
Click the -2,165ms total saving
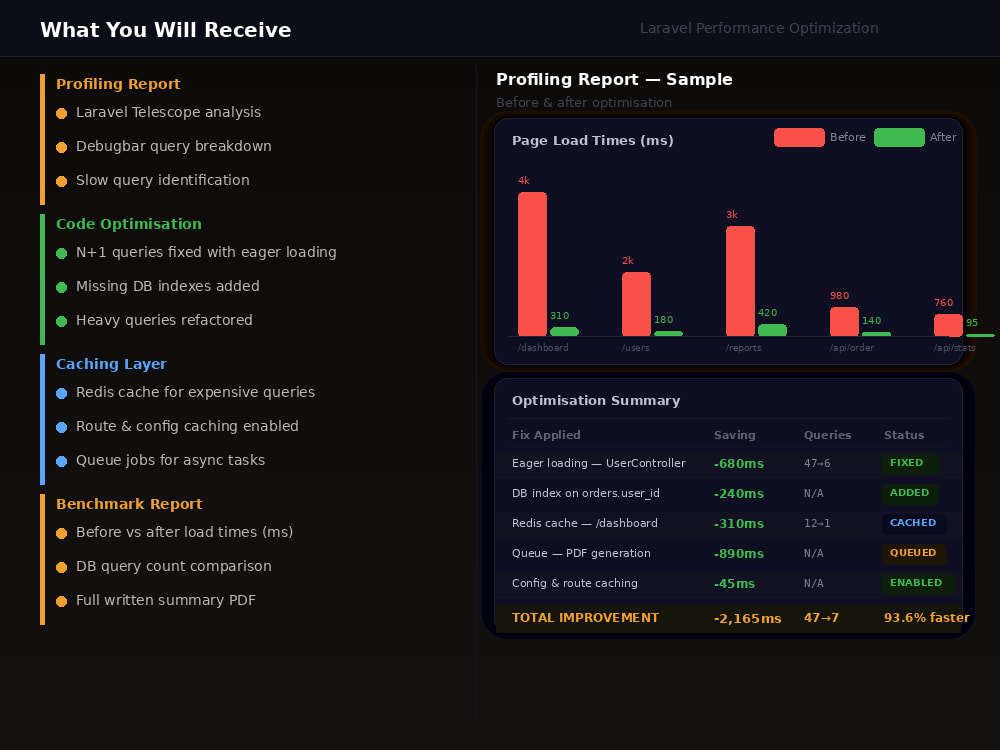[747, 618]
